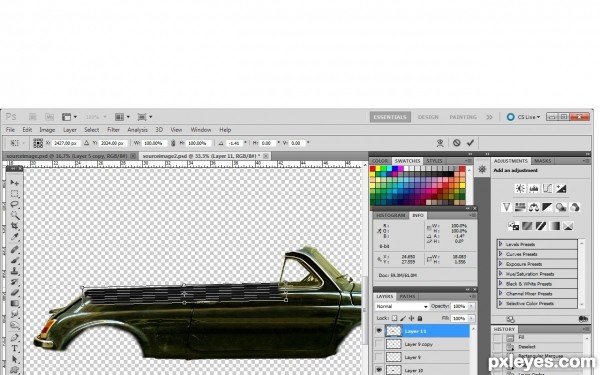Toggle lock image pixels brush icon

click(x=403, y=318)
